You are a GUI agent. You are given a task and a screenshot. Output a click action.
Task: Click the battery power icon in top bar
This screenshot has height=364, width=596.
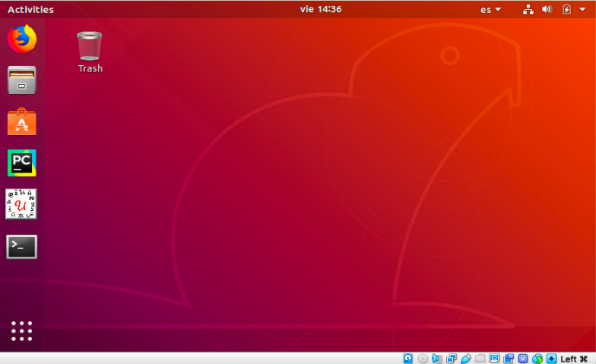tap(567, 9)
